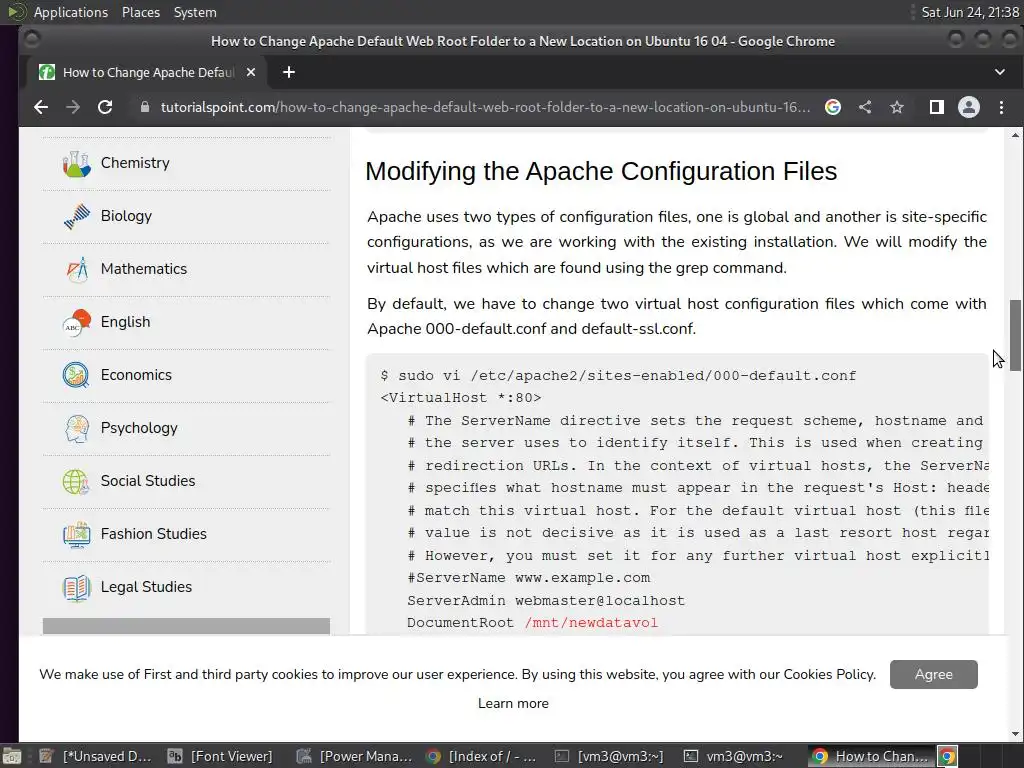This screenshot has width=1024, height=768.
Task: Click the Modifying the Apache Configuration Files heading
Action: 601,171
